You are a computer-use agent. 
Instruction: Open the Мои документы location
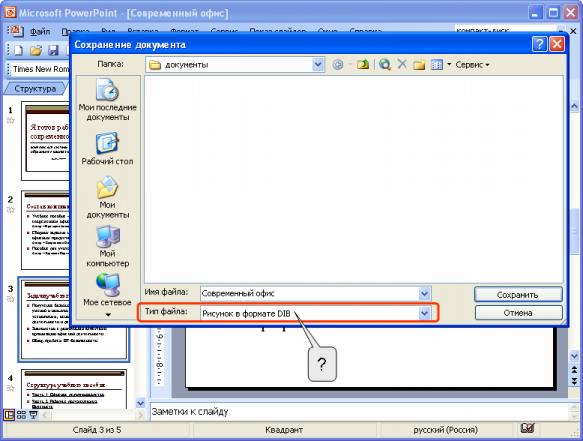[107, 197]
